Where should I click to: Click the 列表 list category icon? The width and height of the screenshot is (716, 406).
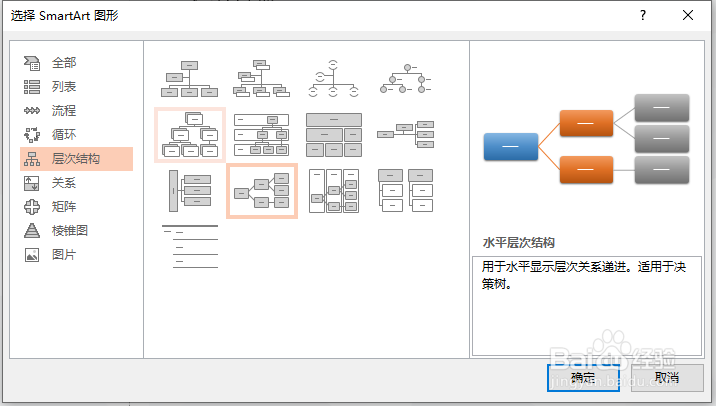32,87
